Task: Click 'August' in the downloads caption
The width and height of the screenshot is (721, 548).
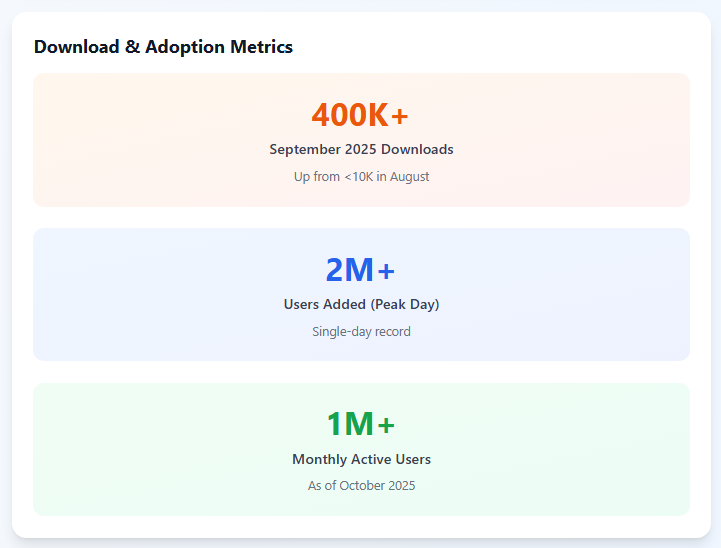Action: tap(408, 176)
